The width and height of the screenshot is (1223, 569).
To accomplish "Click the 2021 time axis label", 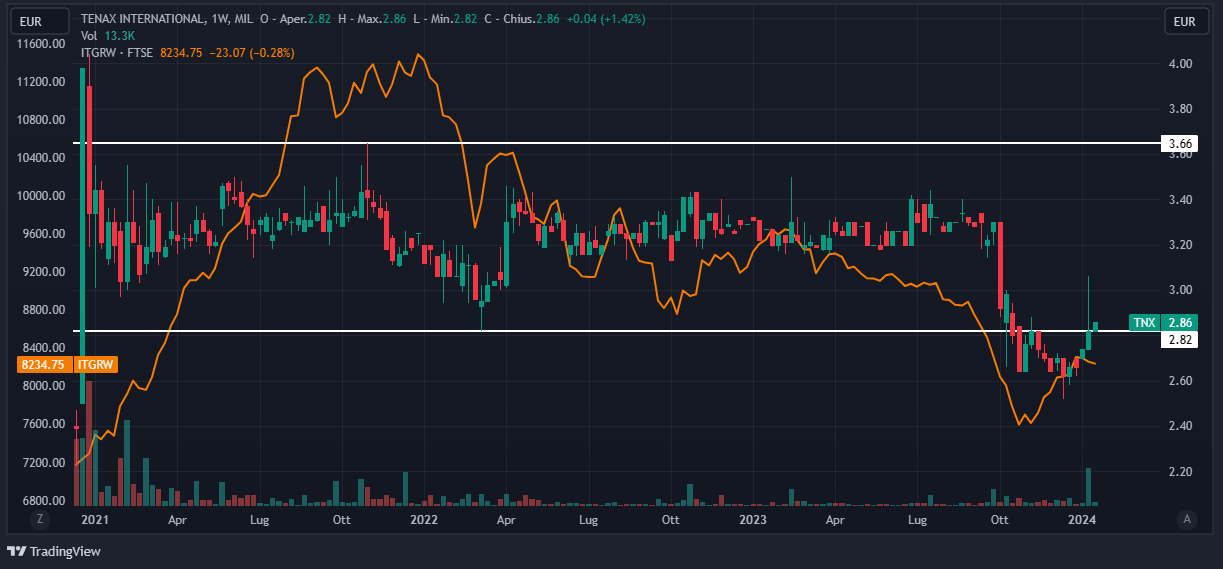I will [x=95, y=520].
